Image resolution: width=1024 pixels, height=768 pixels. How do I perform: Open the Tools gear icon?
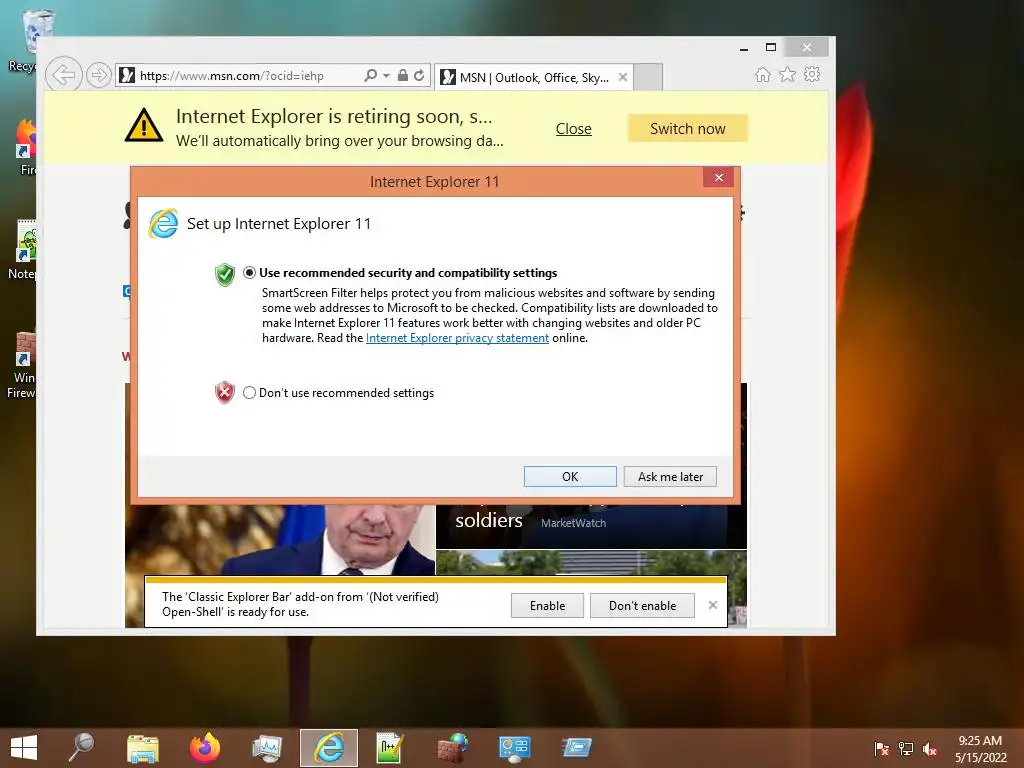coord(812,74)
